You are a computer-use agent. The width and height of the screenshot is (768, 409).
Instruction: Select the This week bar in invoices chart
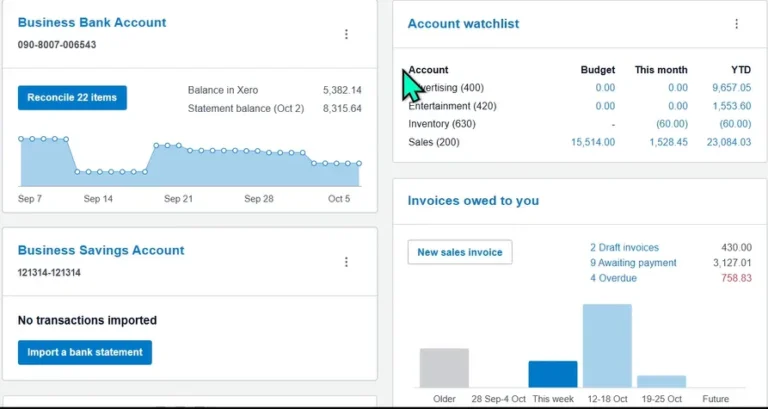click(x=553, y=374)
